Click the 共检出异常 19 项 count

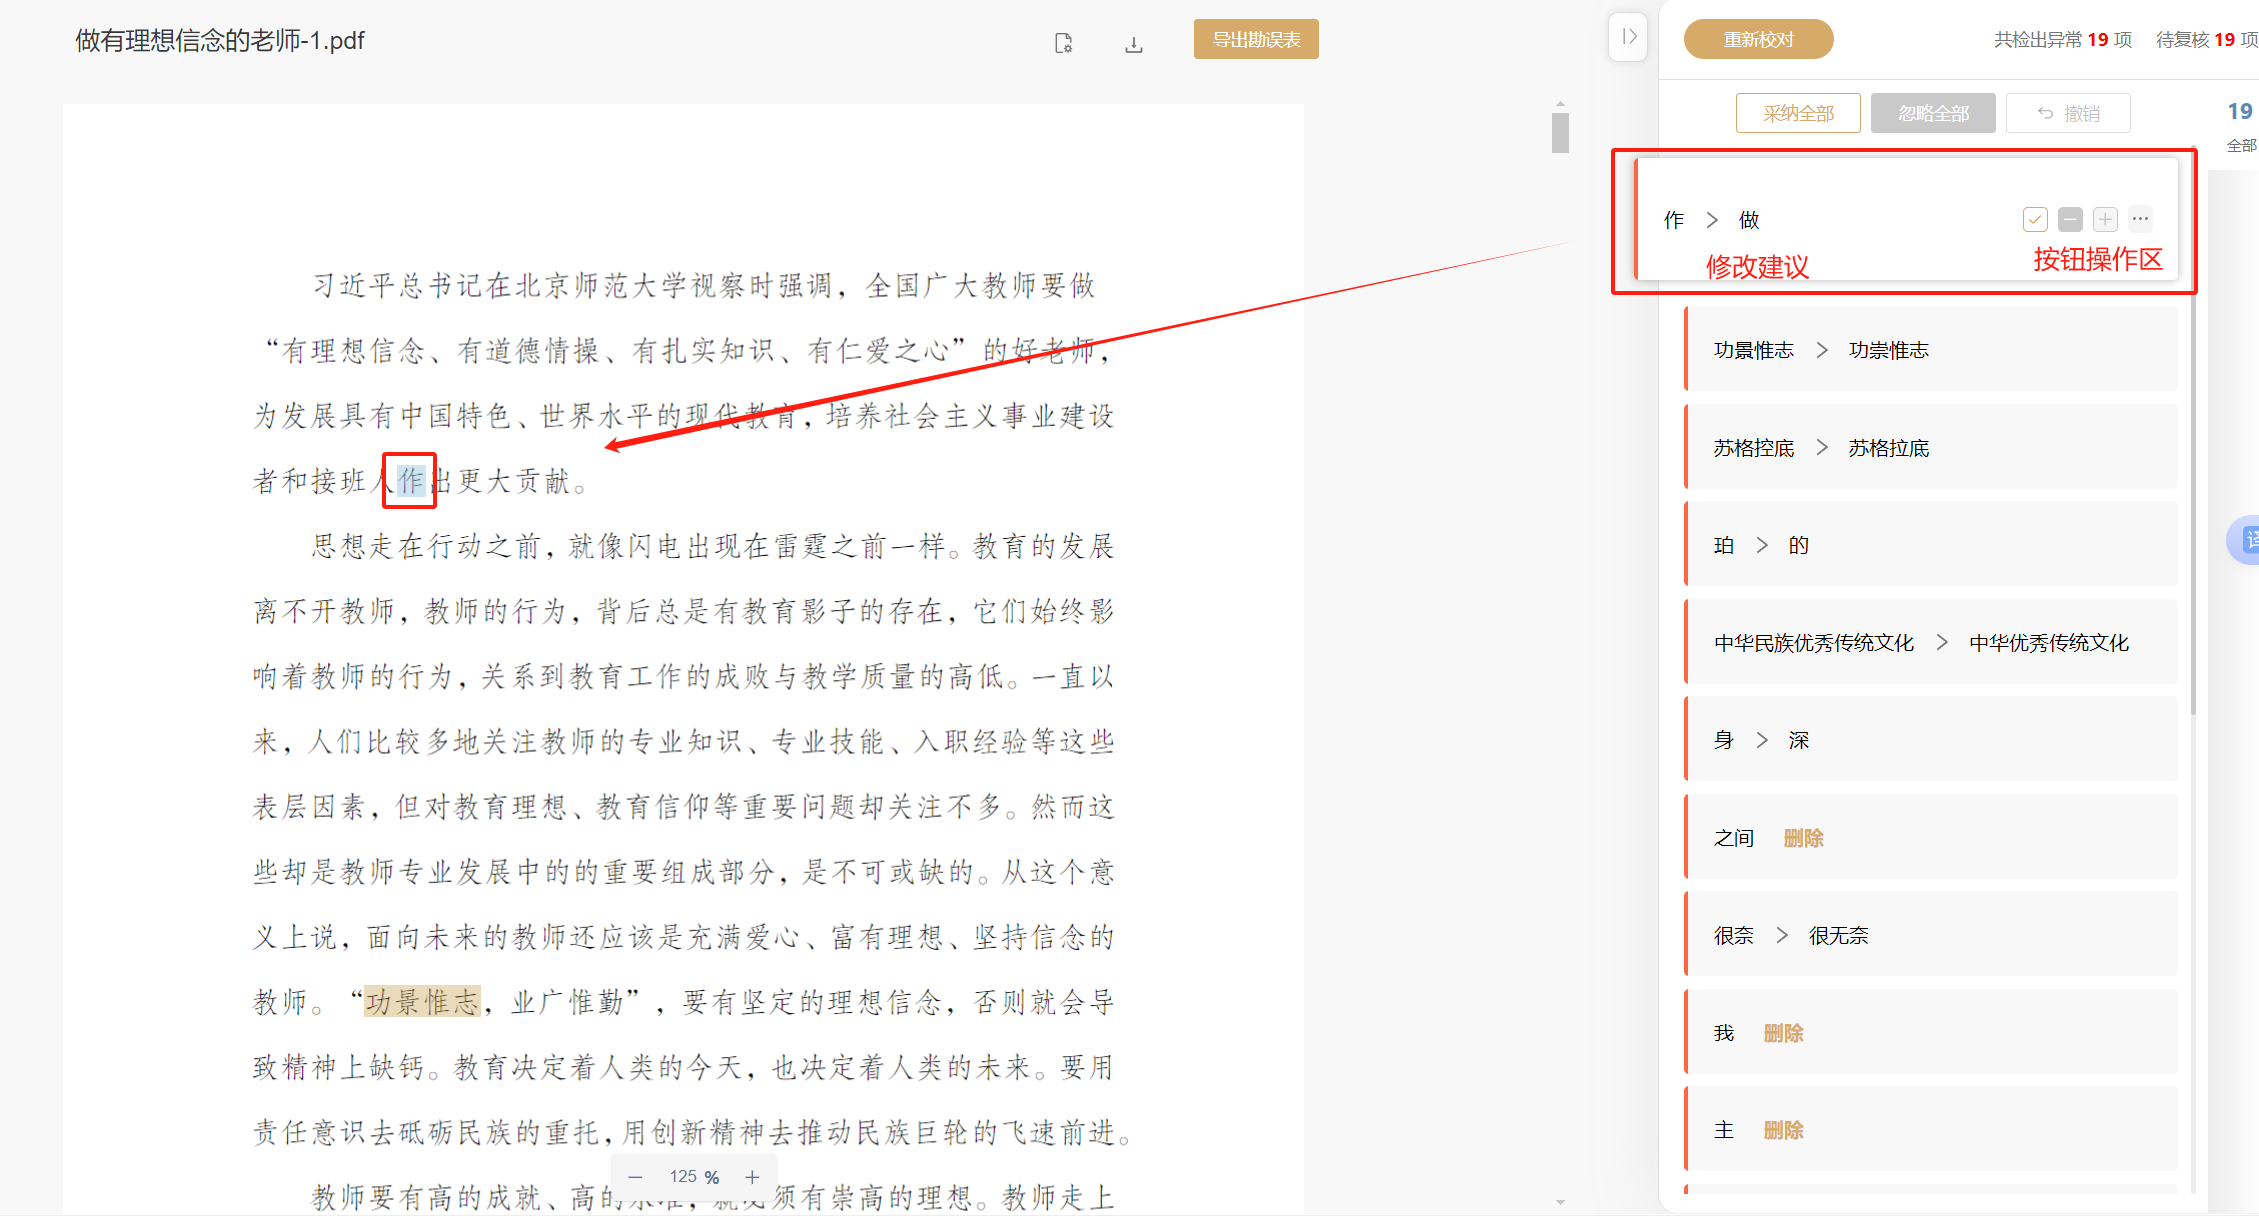pos(2062,40)
